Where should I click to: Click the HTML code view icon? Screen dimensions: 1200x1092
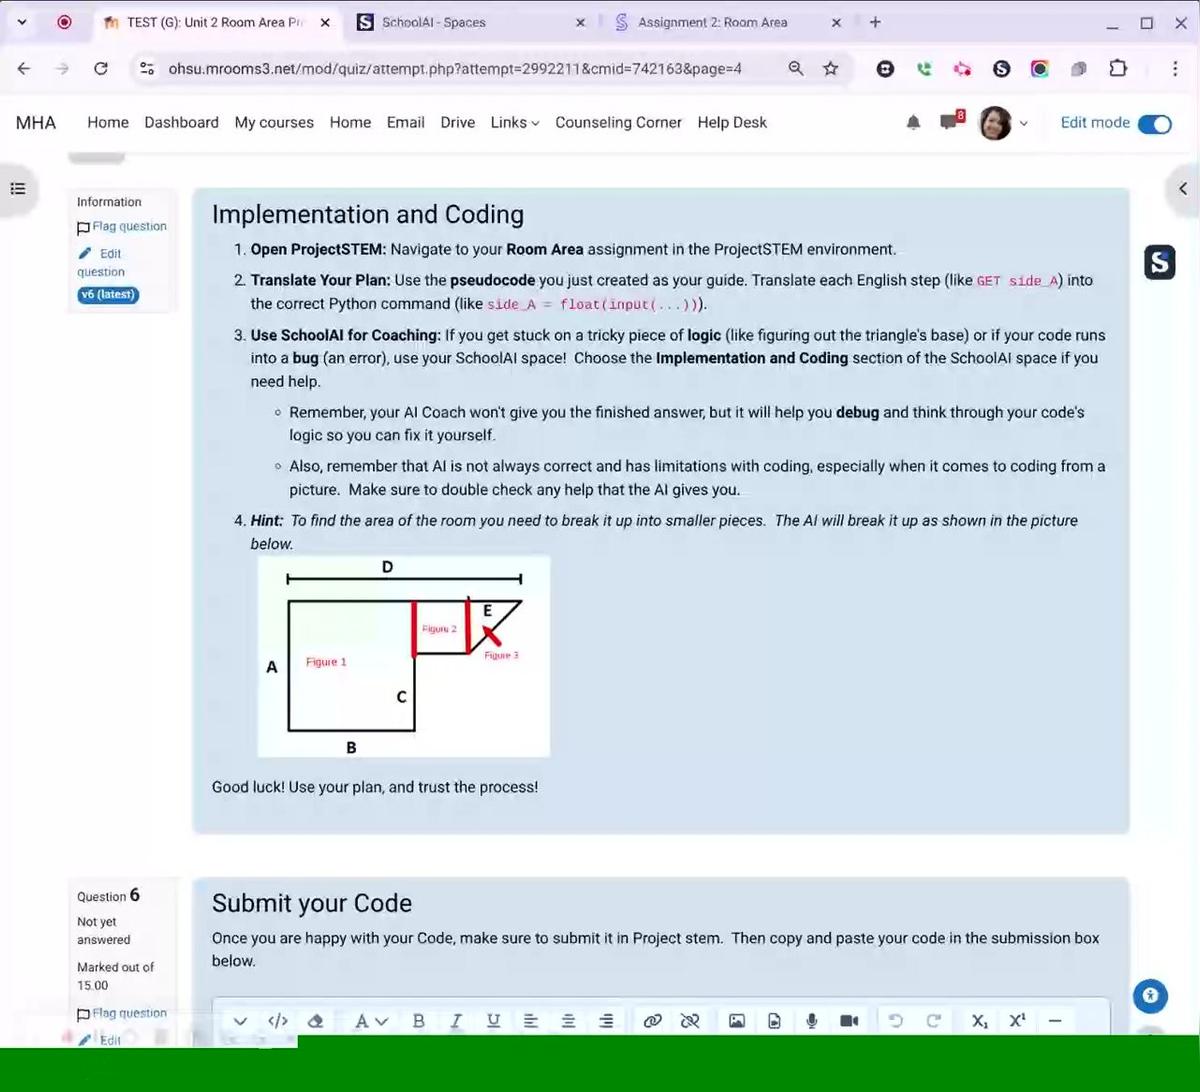278,1020
